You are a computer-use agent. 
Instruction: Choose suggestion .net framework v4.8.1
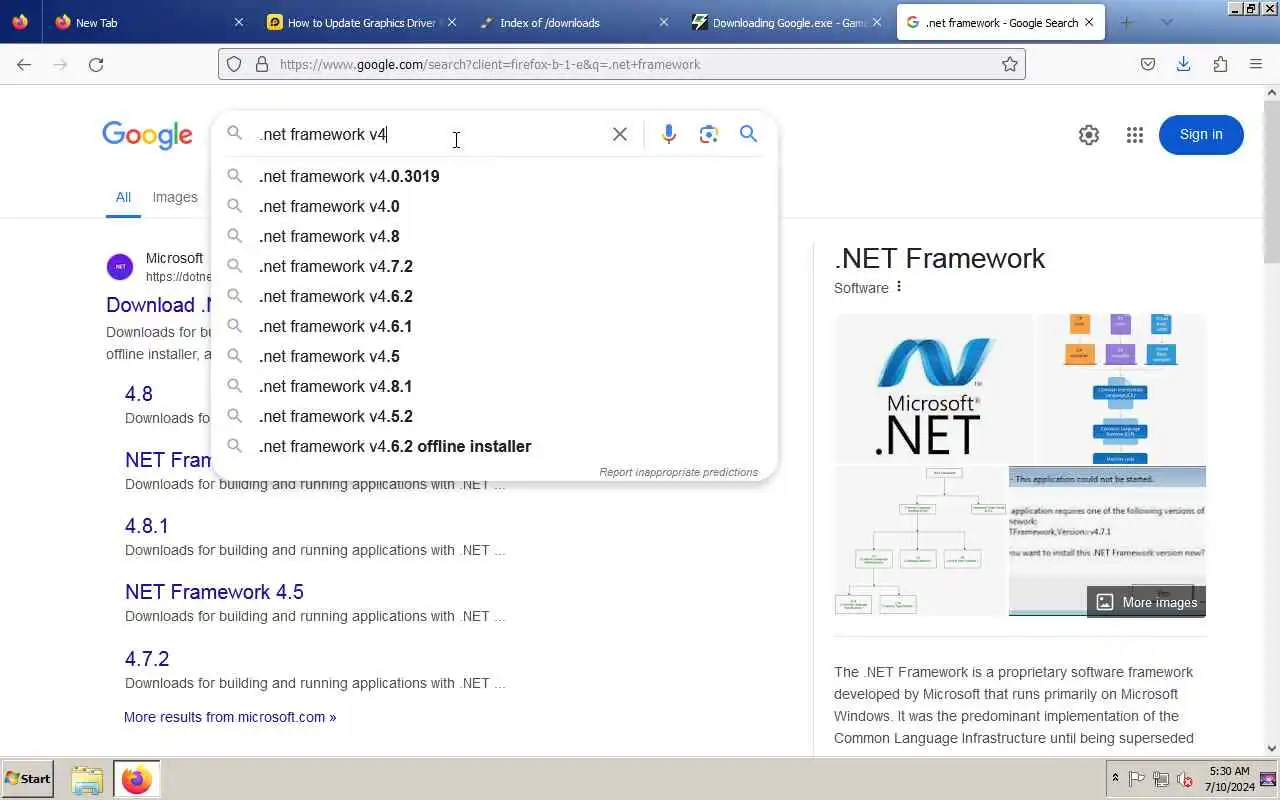[494, 386]
